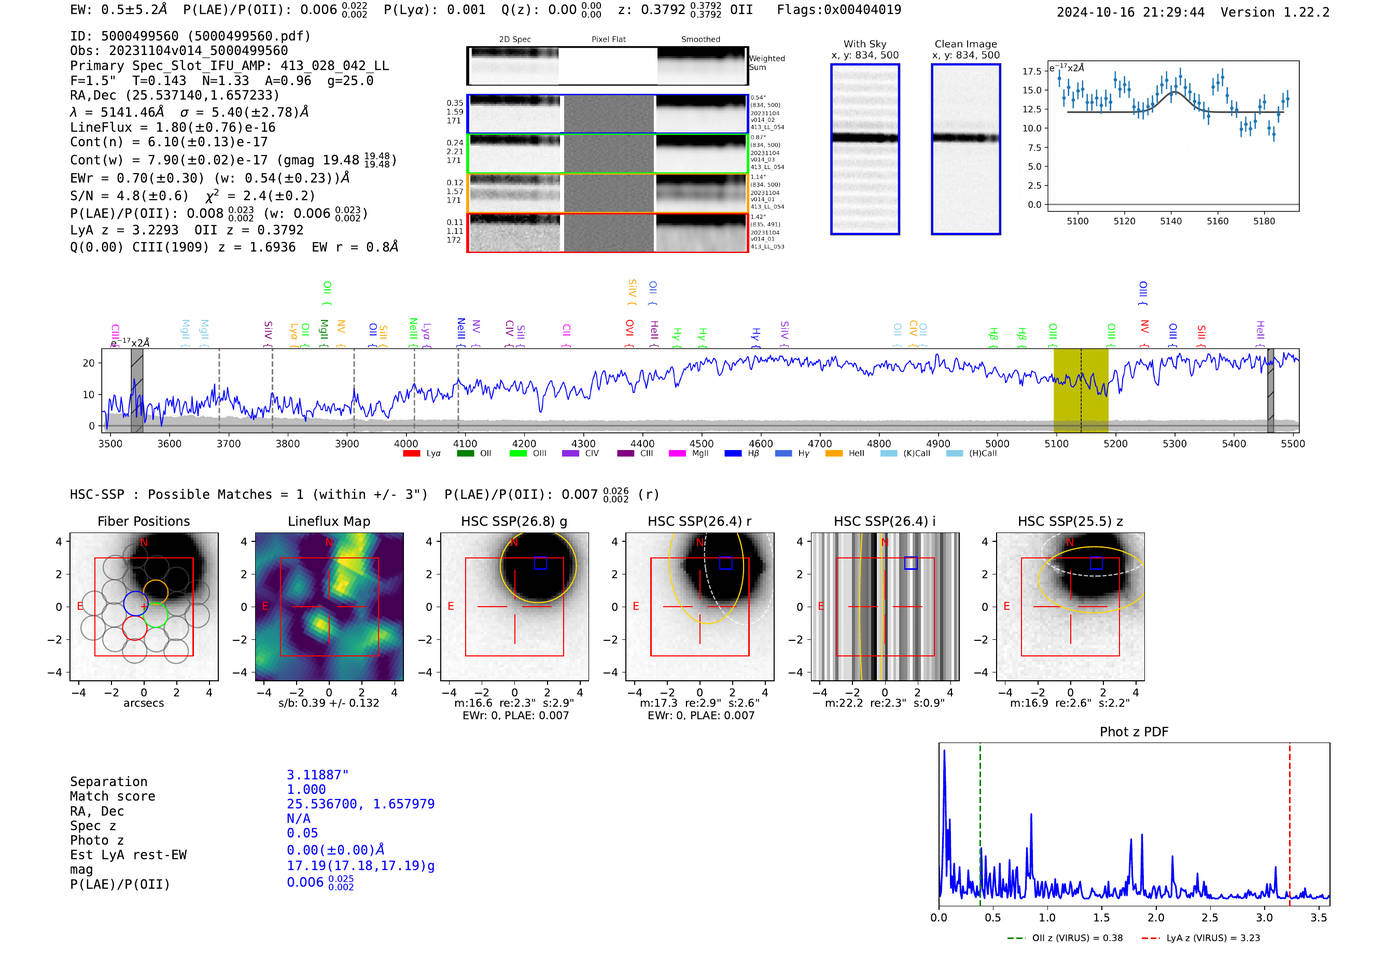Select the green-bordered 2D fiber spectrum row

tap(607, 153)
